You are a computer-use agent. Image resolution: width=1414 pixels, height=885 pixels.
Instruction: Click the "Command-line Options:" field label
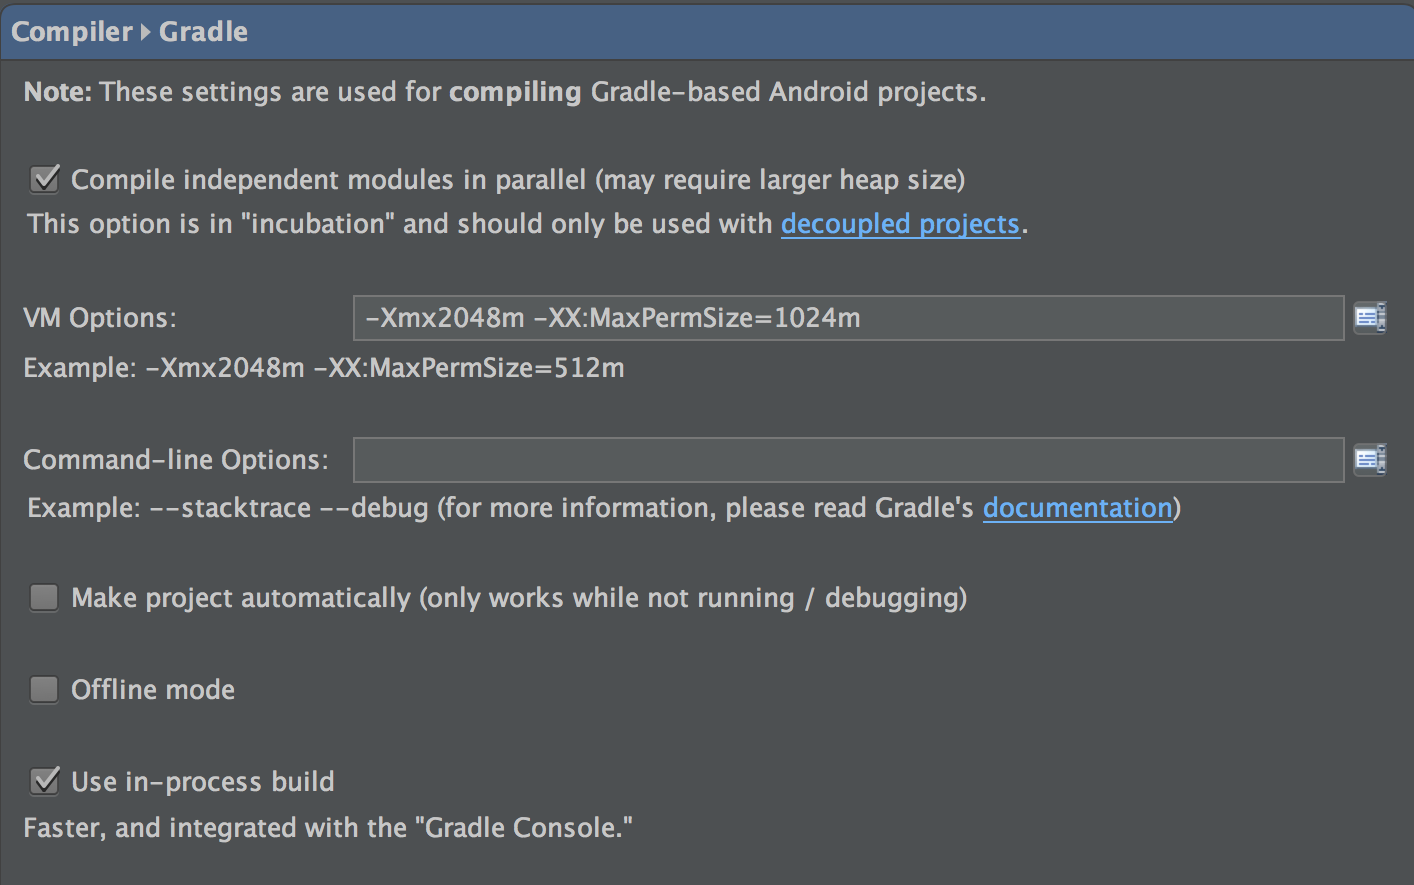coord(176,460)
